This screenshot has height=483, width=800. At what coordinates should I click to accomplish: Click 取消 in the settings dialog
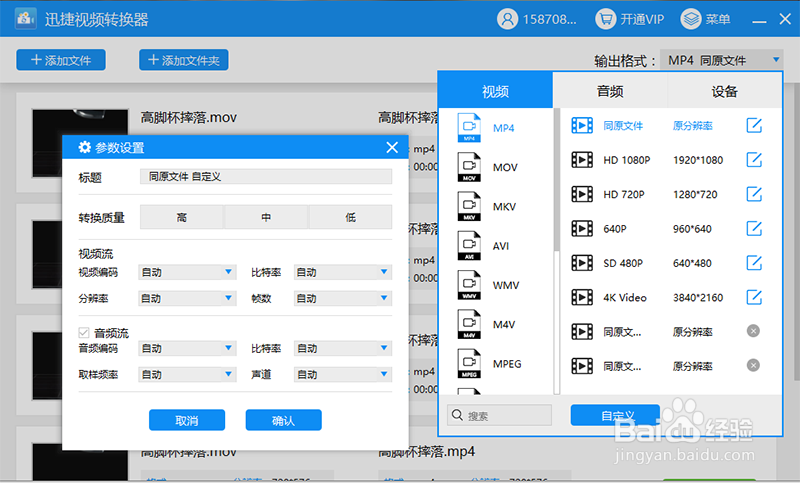(x=187, y=420)
